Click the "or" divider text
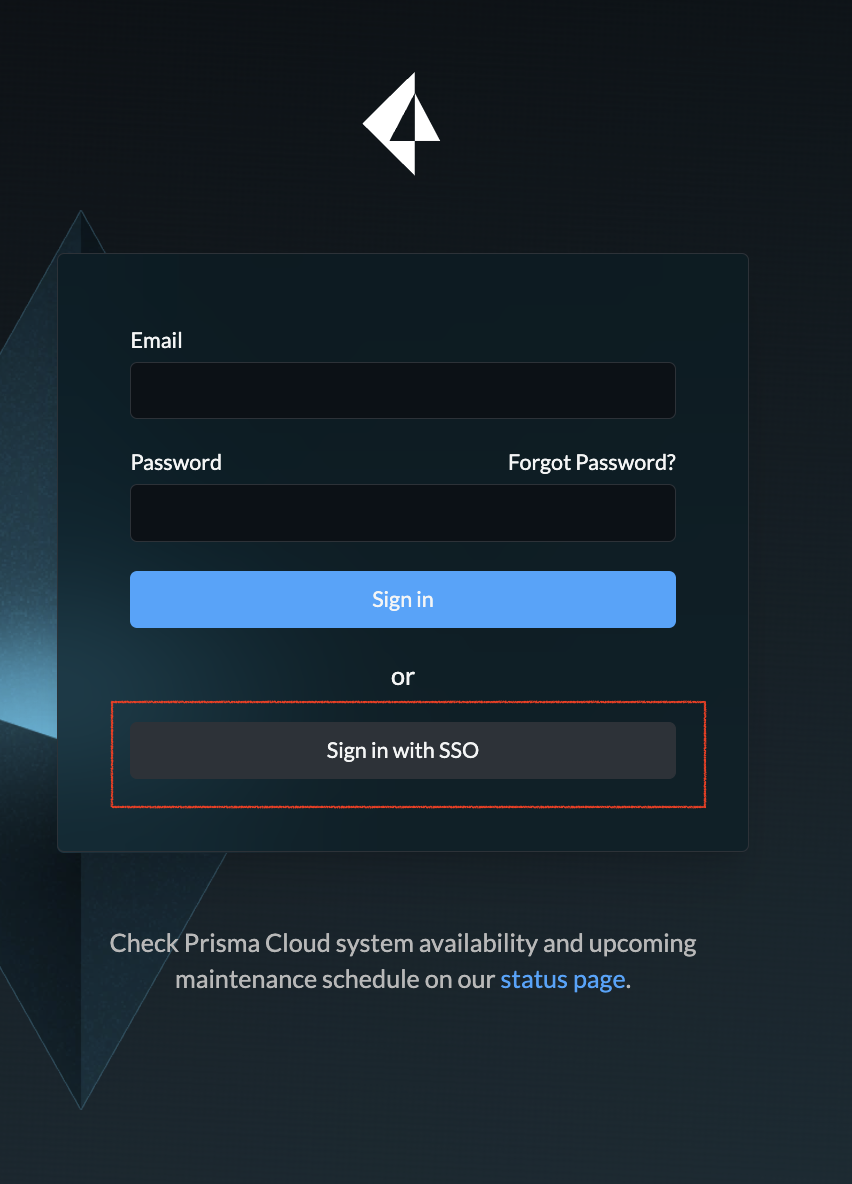This screenshot has width=852, height=1184. tap(402, 677)
